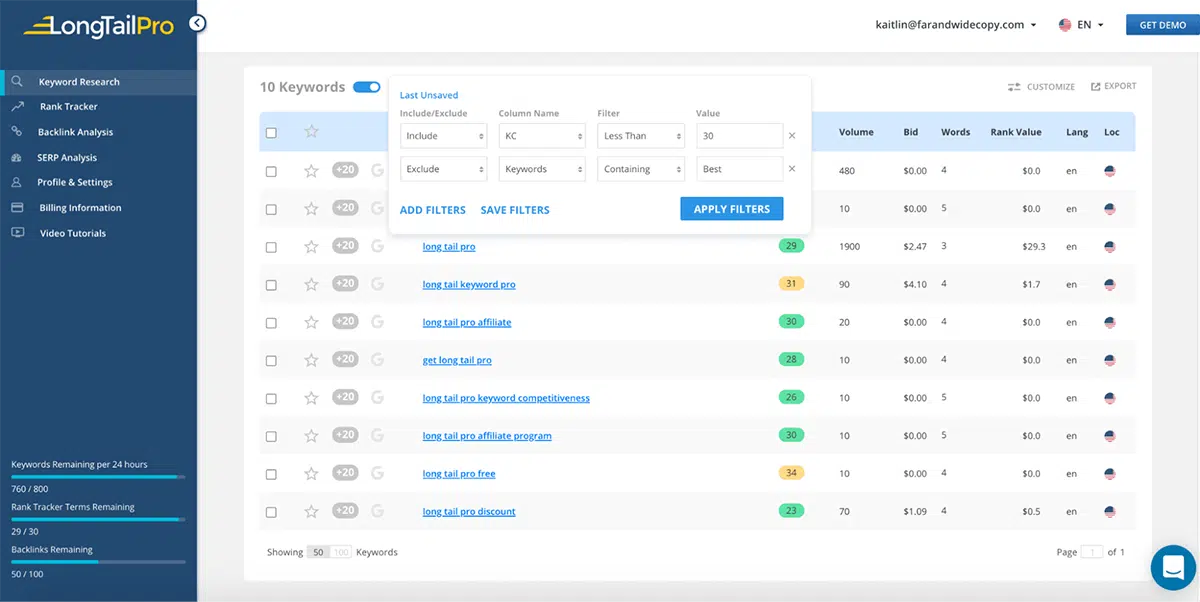
Task: Expand the "Containing" filter dropdown
Action: click(641, 169)
